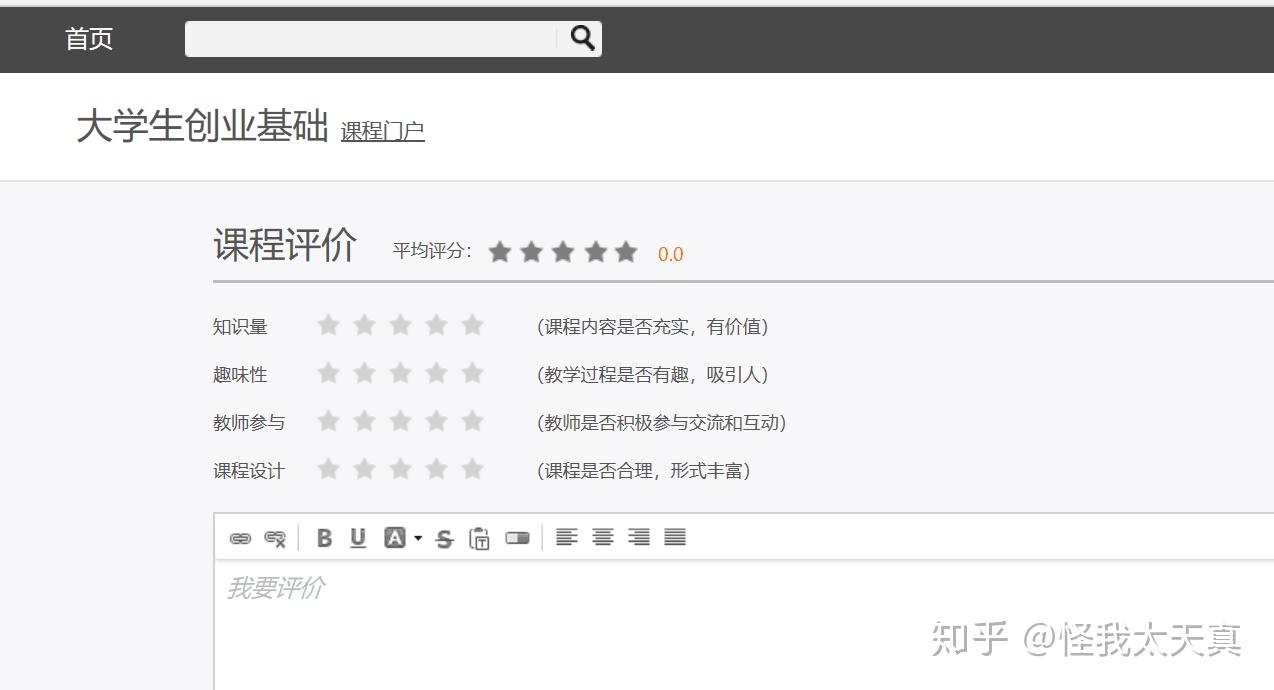This screenshot has width=1274, height=690.
Task: Click the paste as plain text icon
Action: [x=480, y=538]
